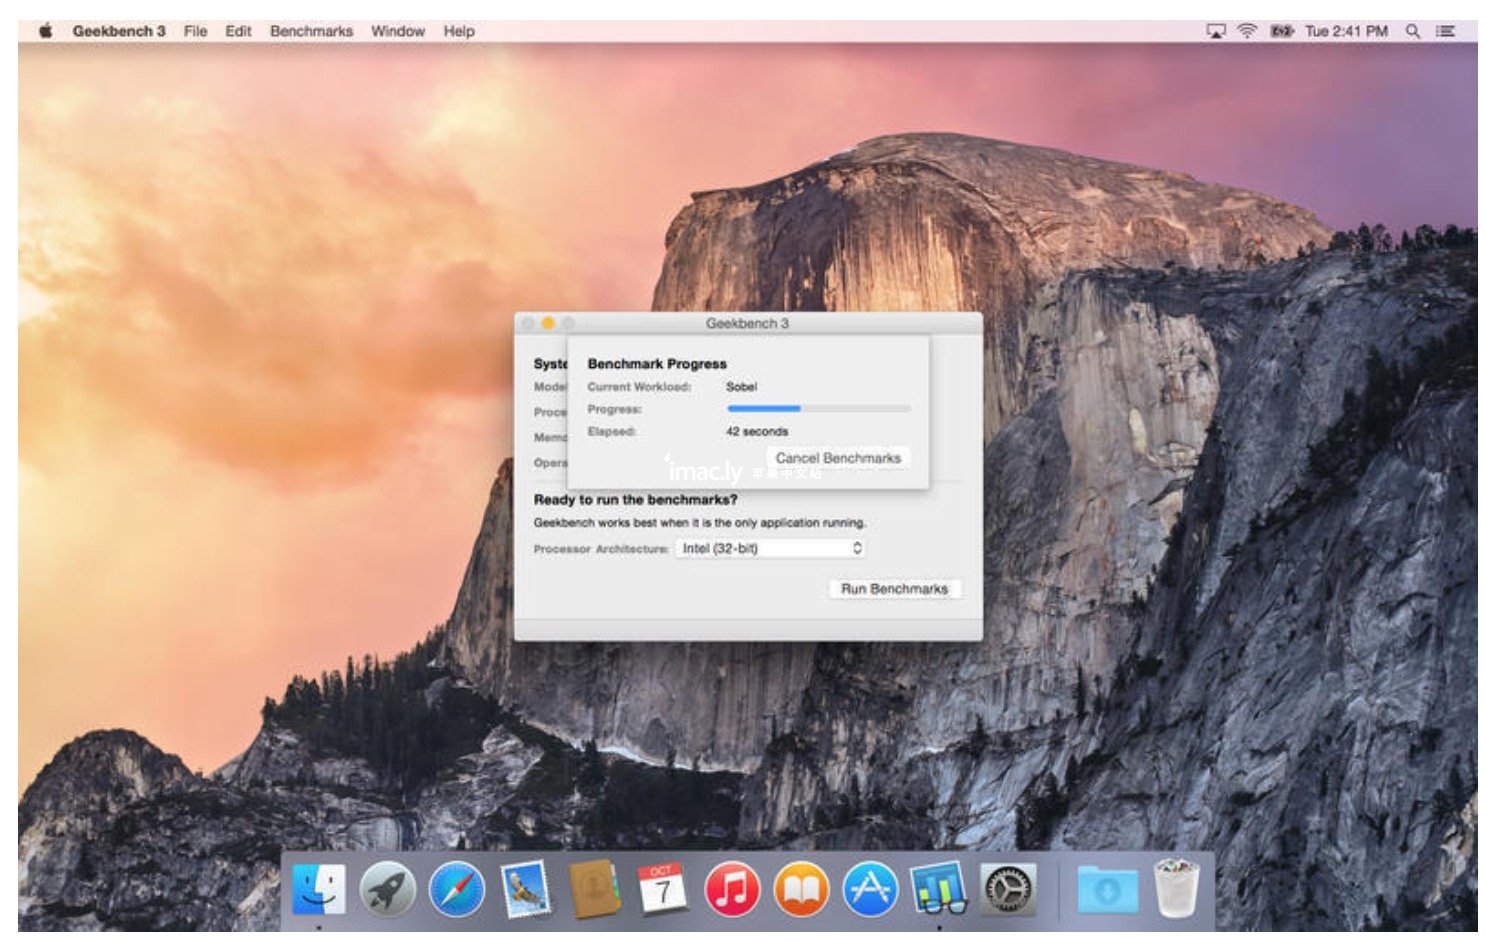Click 'Benchmark Progress' heading

point(657,364)
